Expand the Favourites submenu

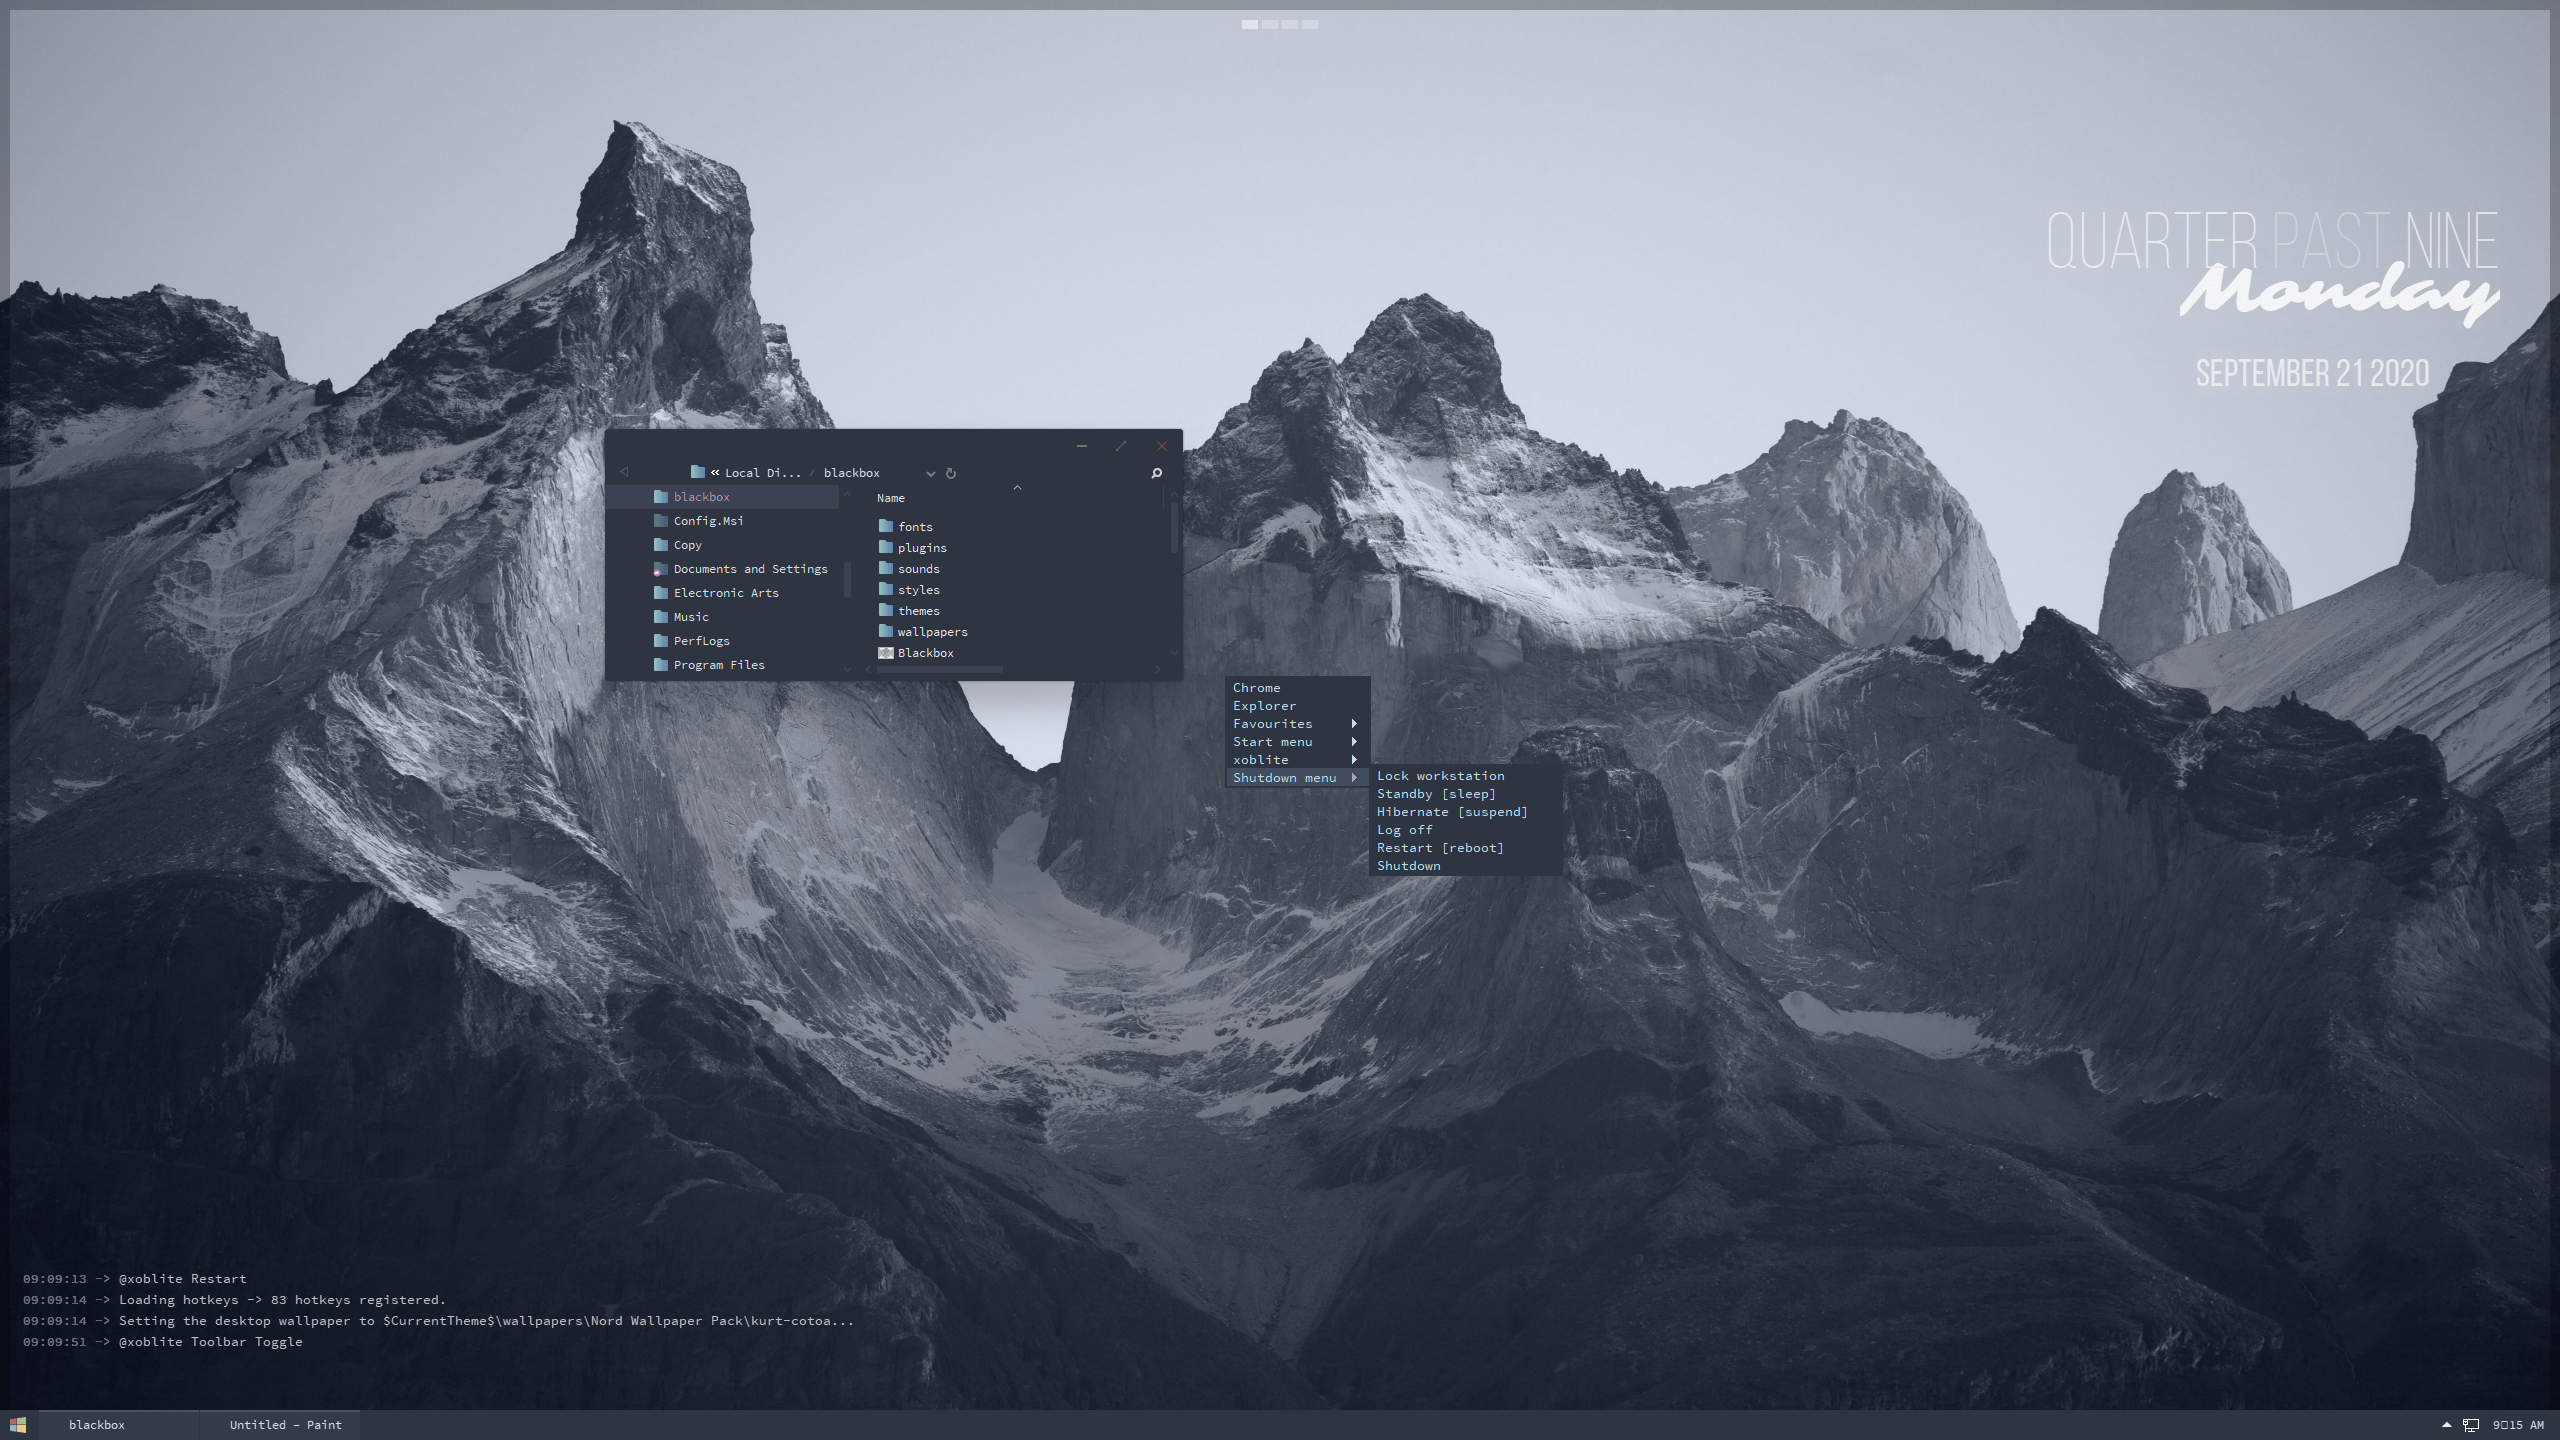(x=1271, y=723)
